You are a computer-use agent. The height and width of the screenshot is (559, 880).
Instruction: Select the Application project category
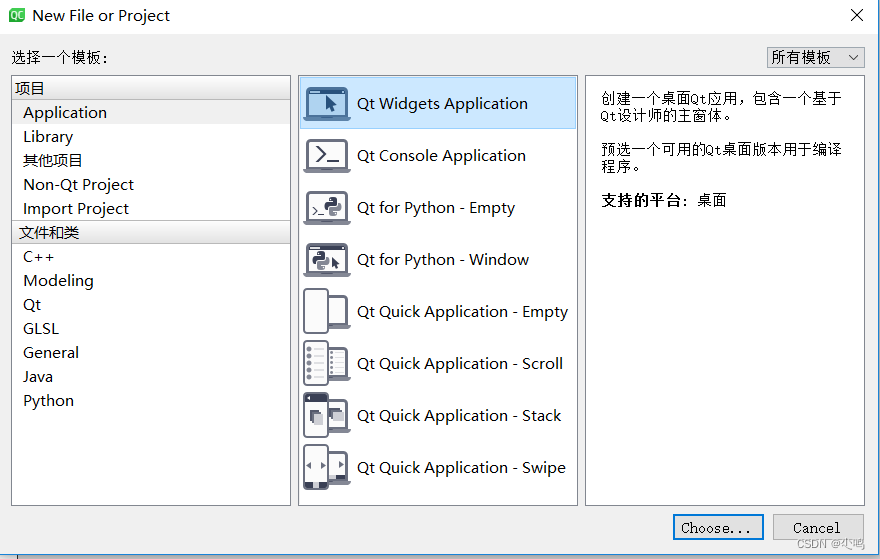pos(150,112)
